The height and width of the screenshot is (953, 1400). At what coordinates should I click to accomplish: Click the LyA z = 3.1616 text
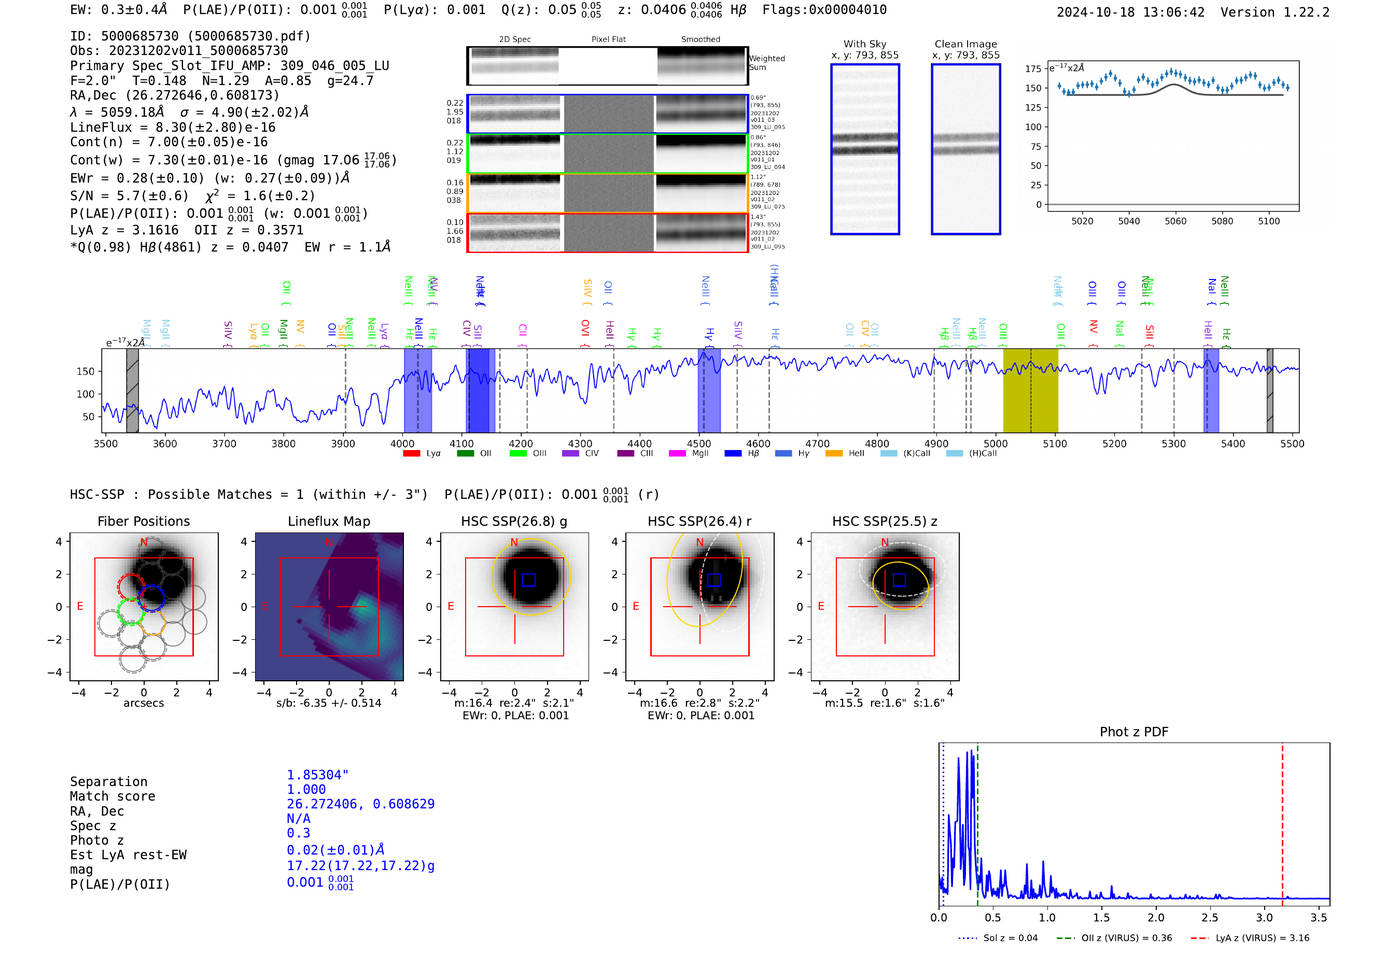[x=124, y=229]
